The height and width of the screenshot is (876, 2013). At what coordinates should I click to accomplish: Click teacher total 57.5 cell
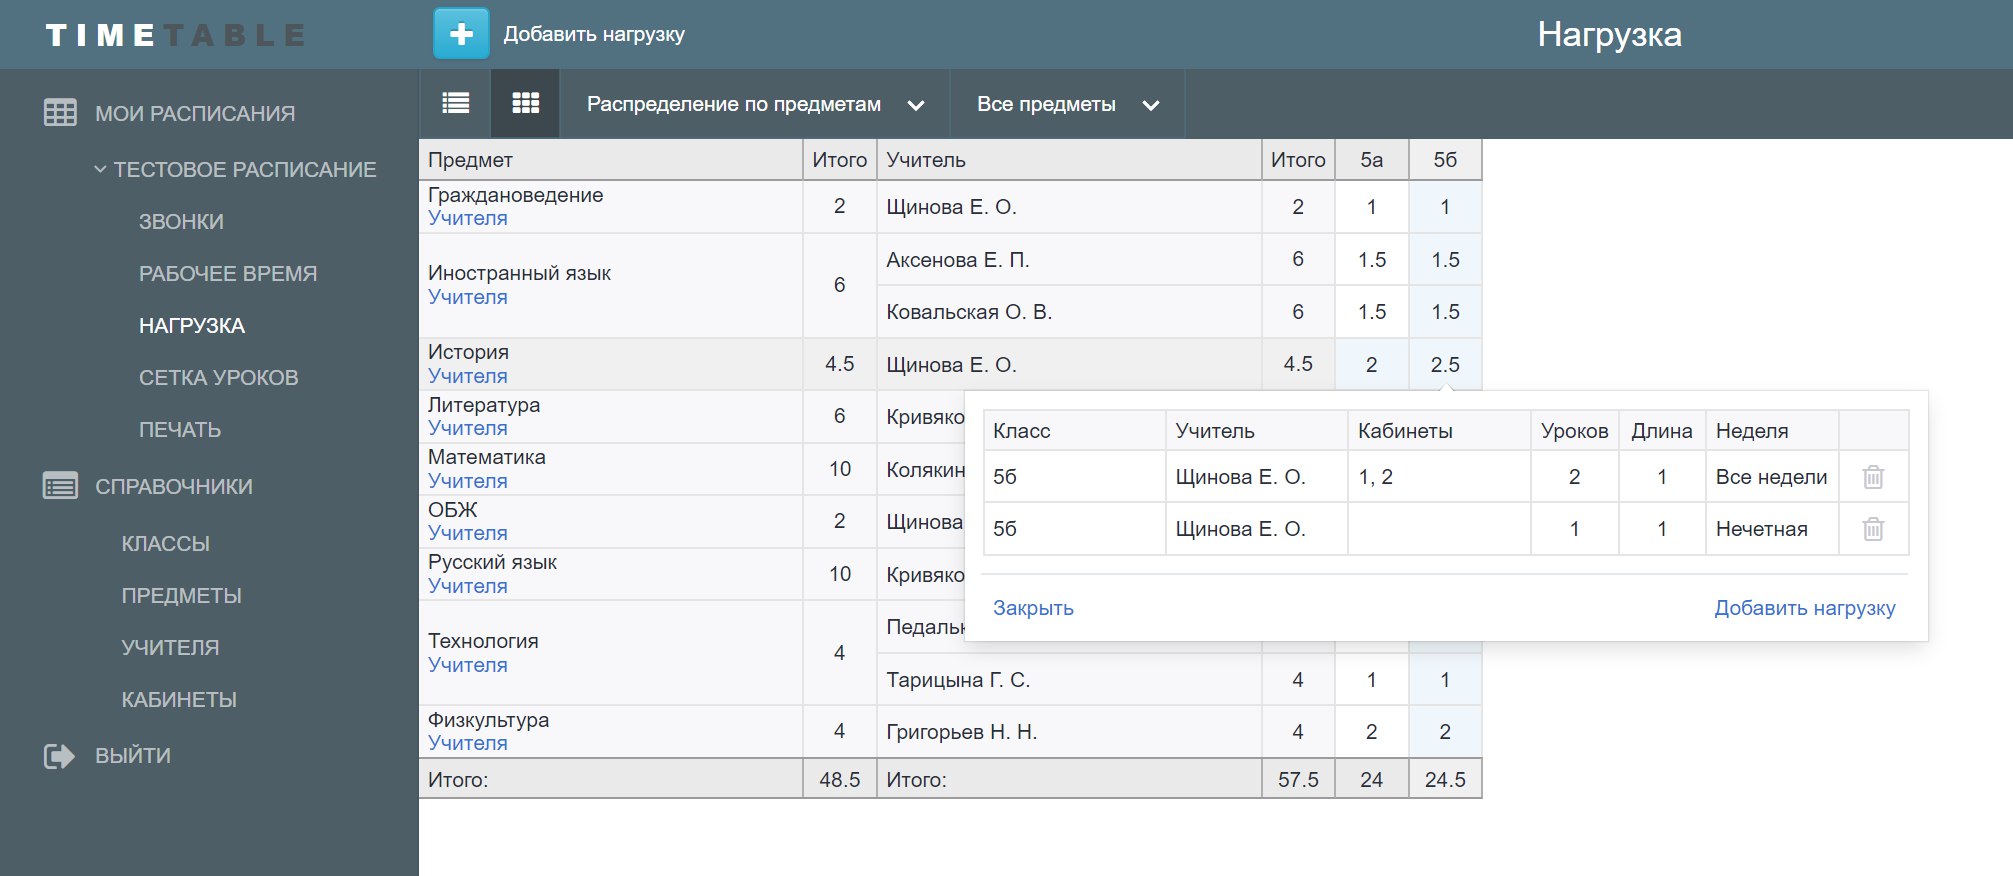[1298, 779]
